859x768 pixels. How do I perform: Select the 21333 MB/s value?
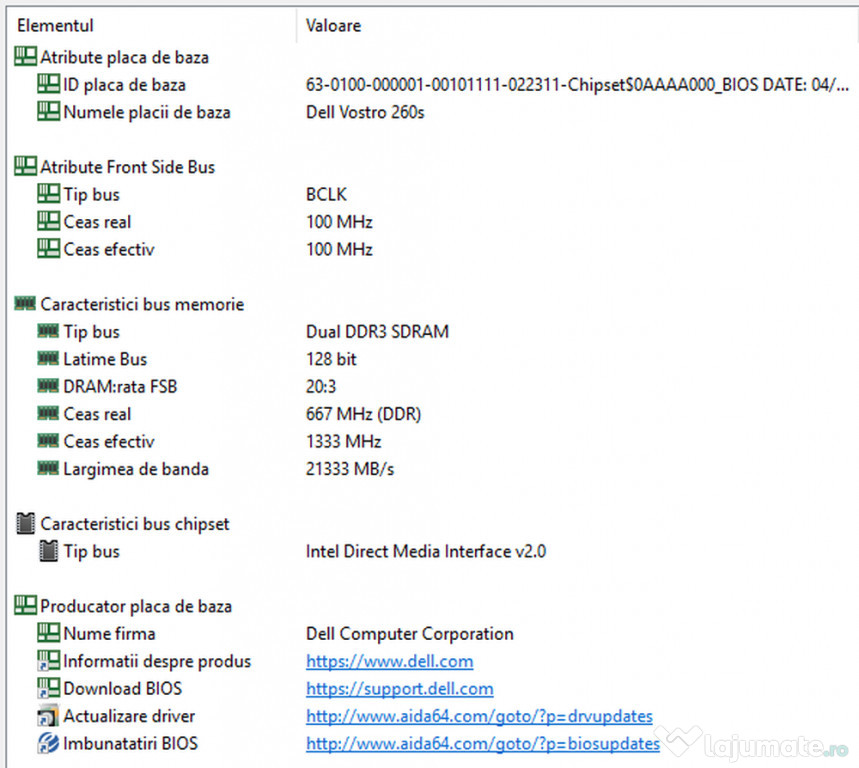coord(350,469)
